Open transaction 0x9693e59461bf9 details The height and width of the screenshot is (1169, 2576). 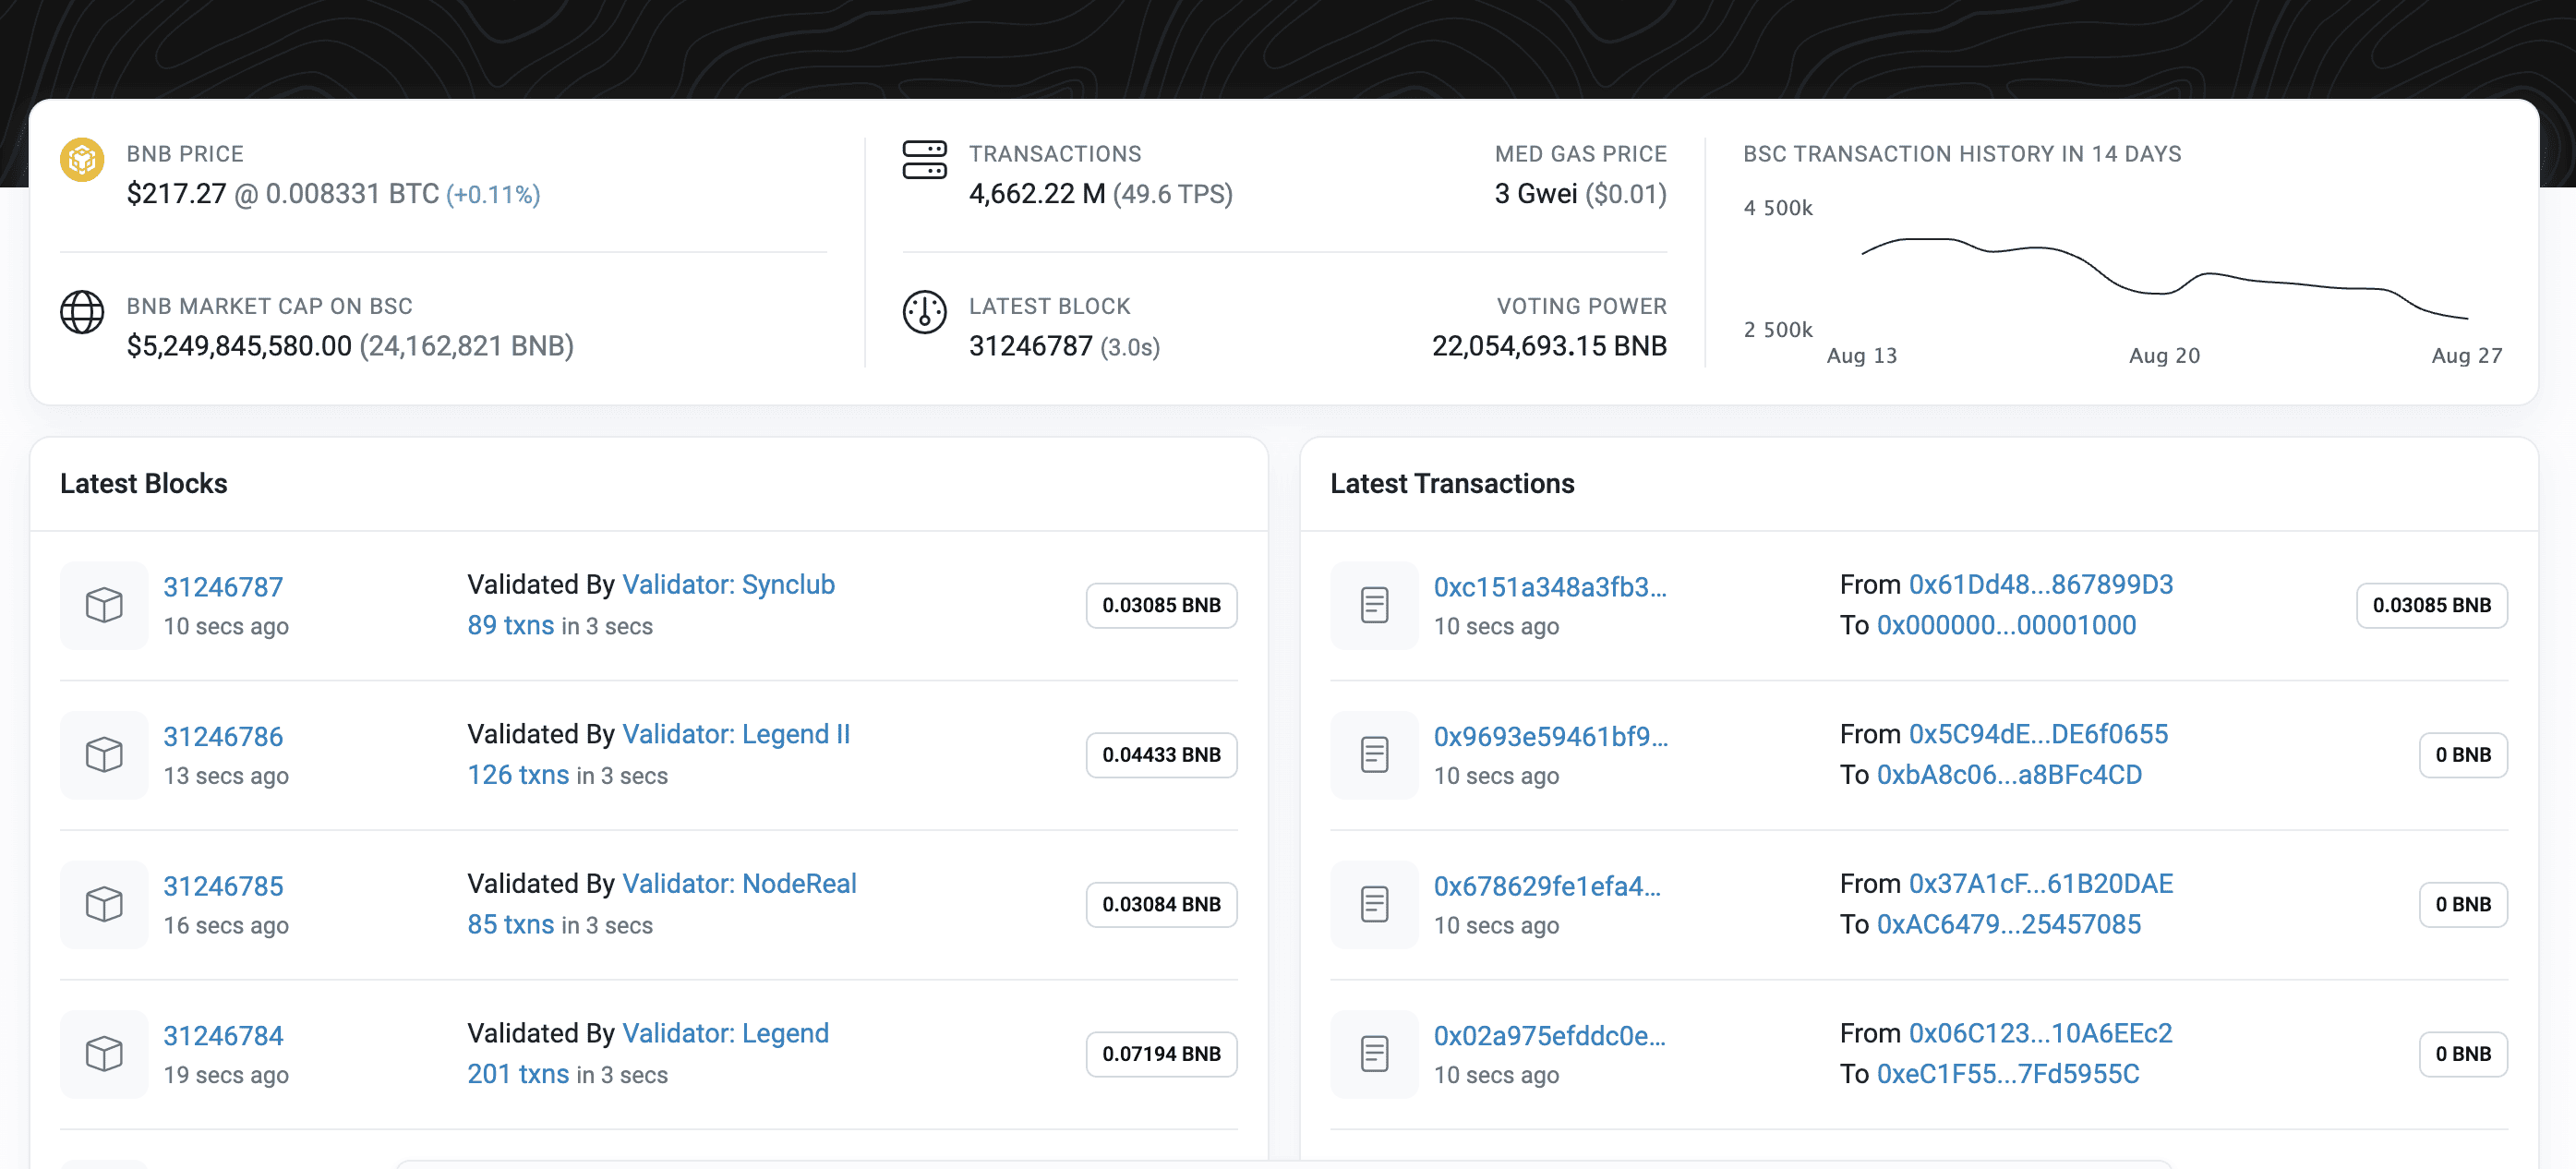click(1550, 736)
